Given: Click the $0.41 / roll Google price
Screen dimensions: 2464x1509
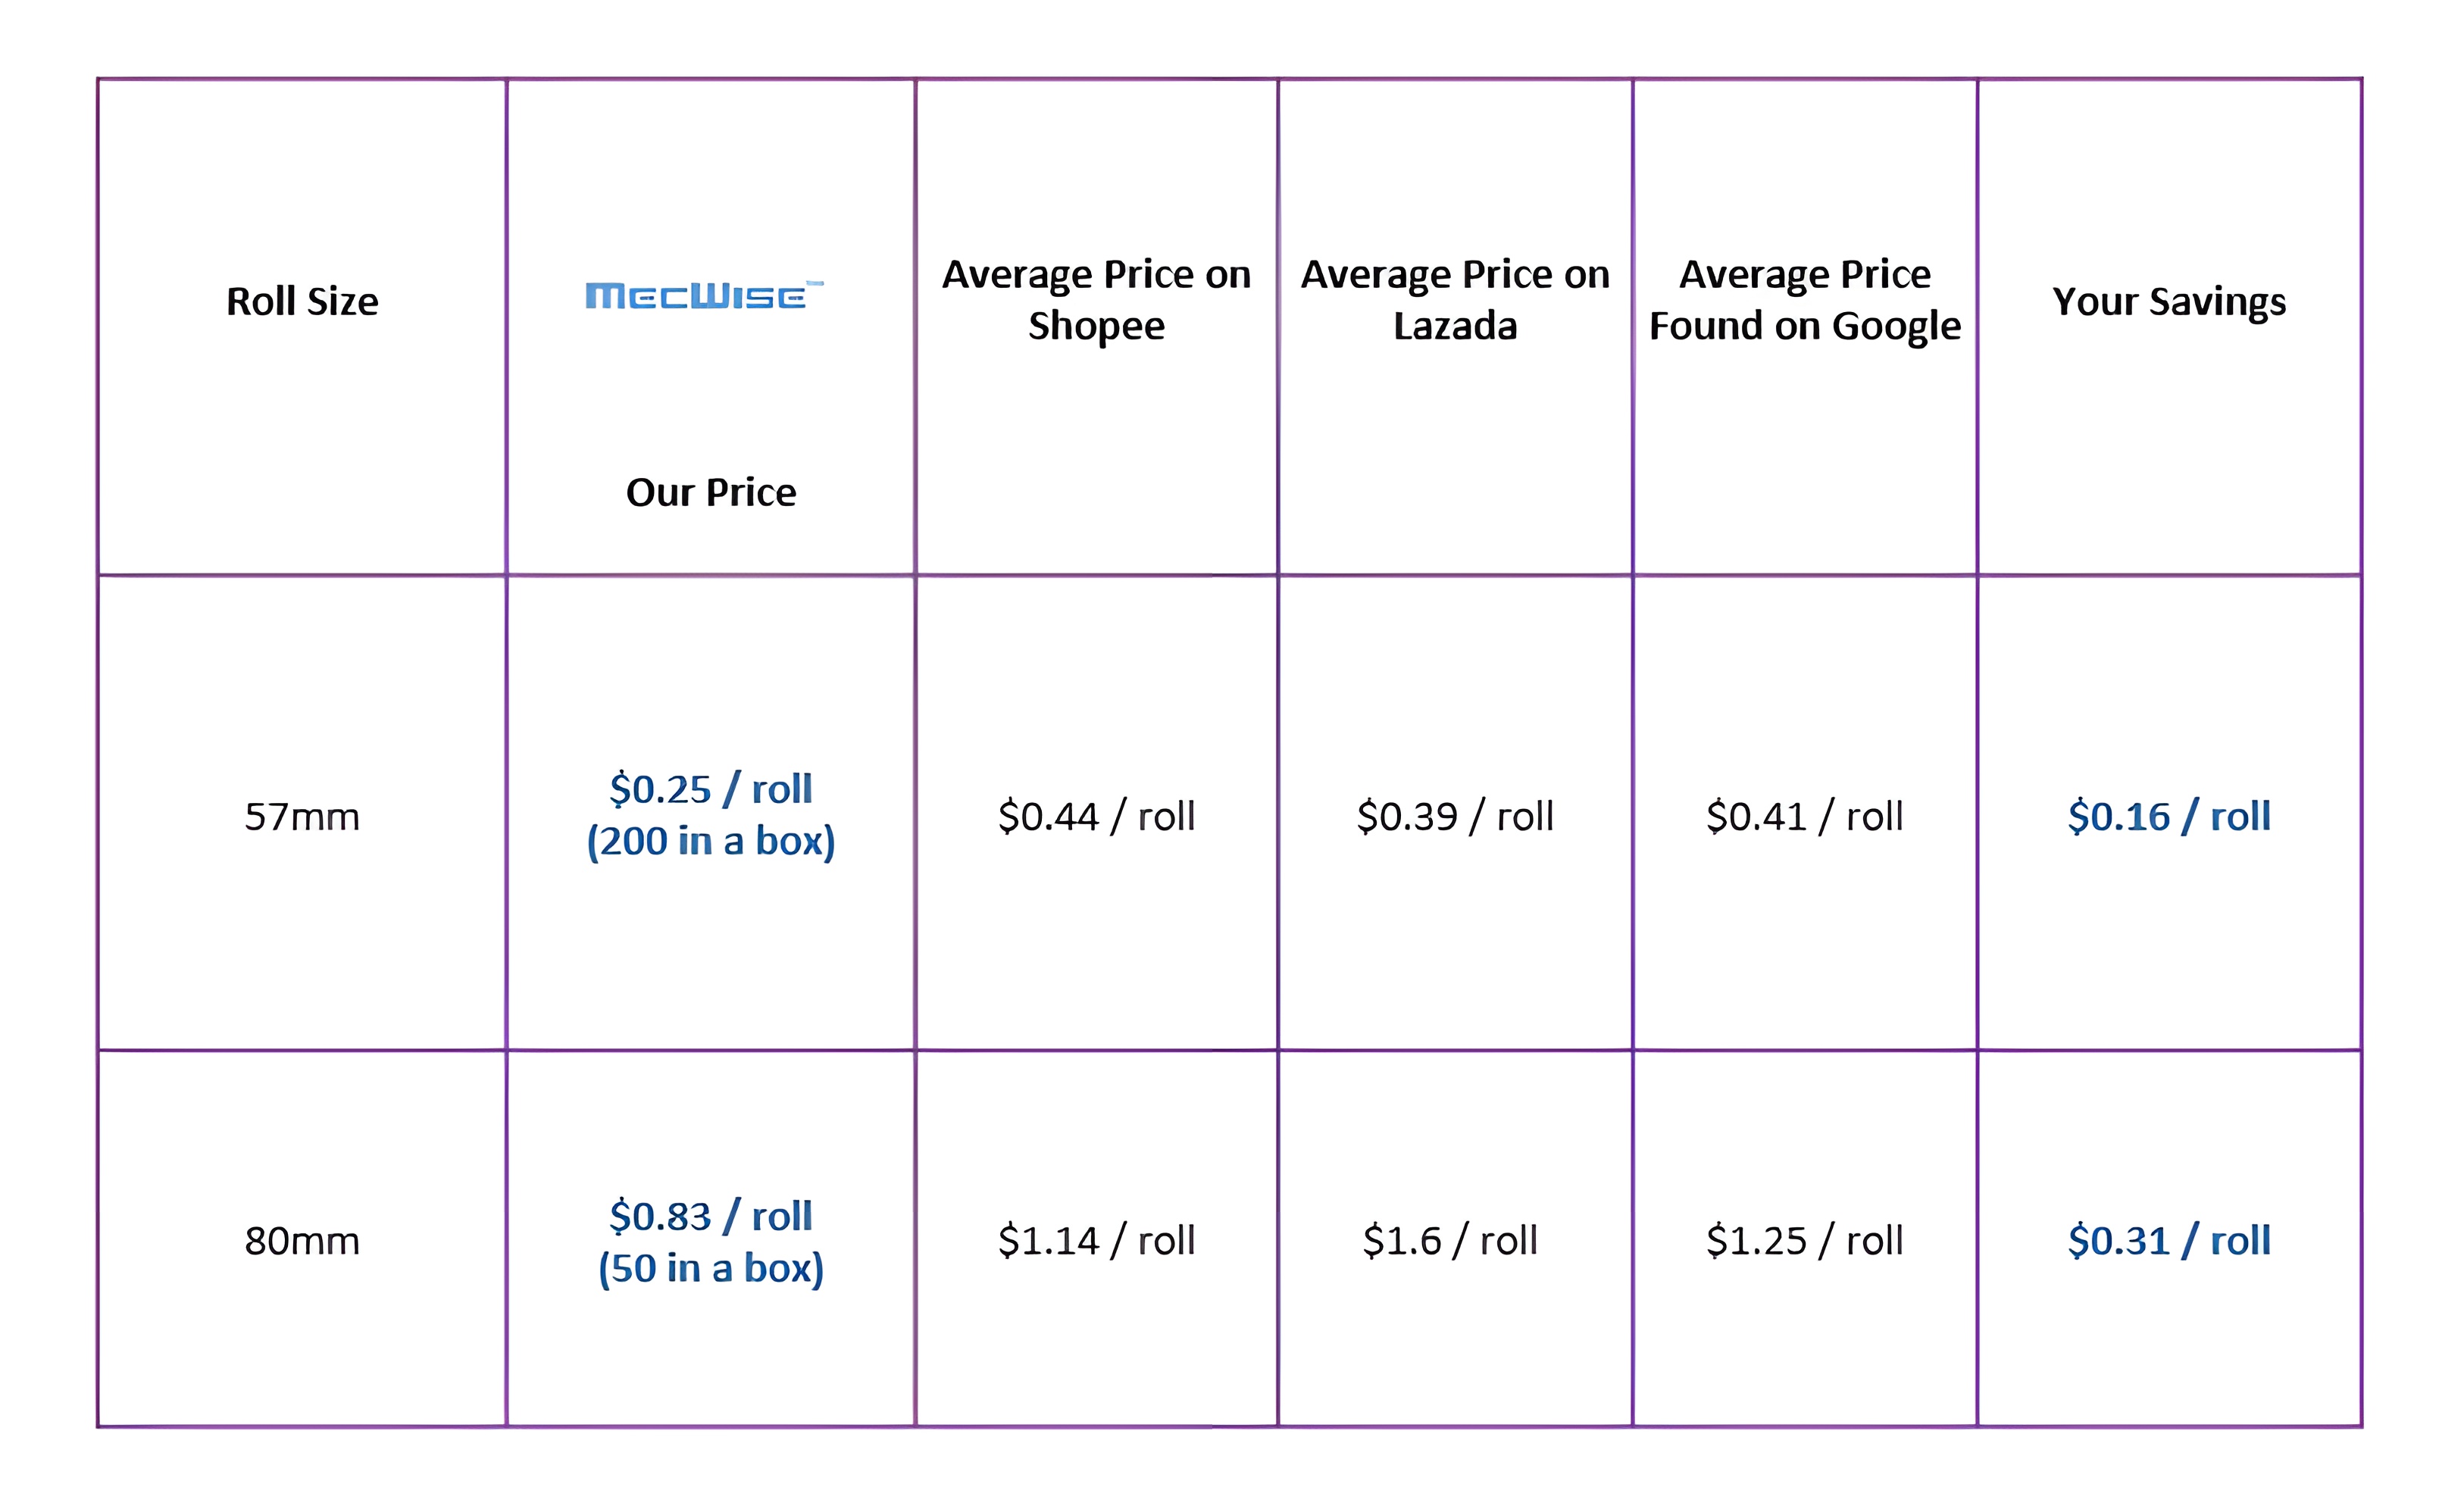Looking at the screenshot, I should (1804, 817).
